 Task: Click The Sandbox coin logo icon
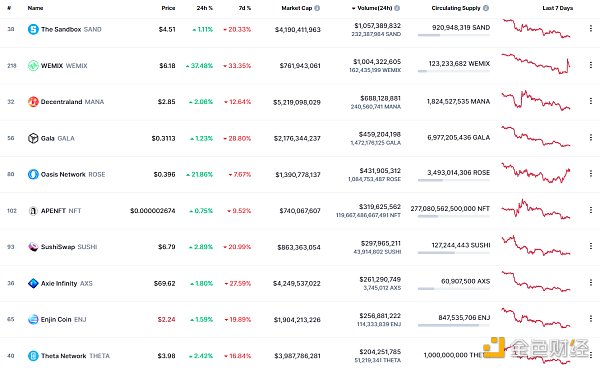click(33, 29)
